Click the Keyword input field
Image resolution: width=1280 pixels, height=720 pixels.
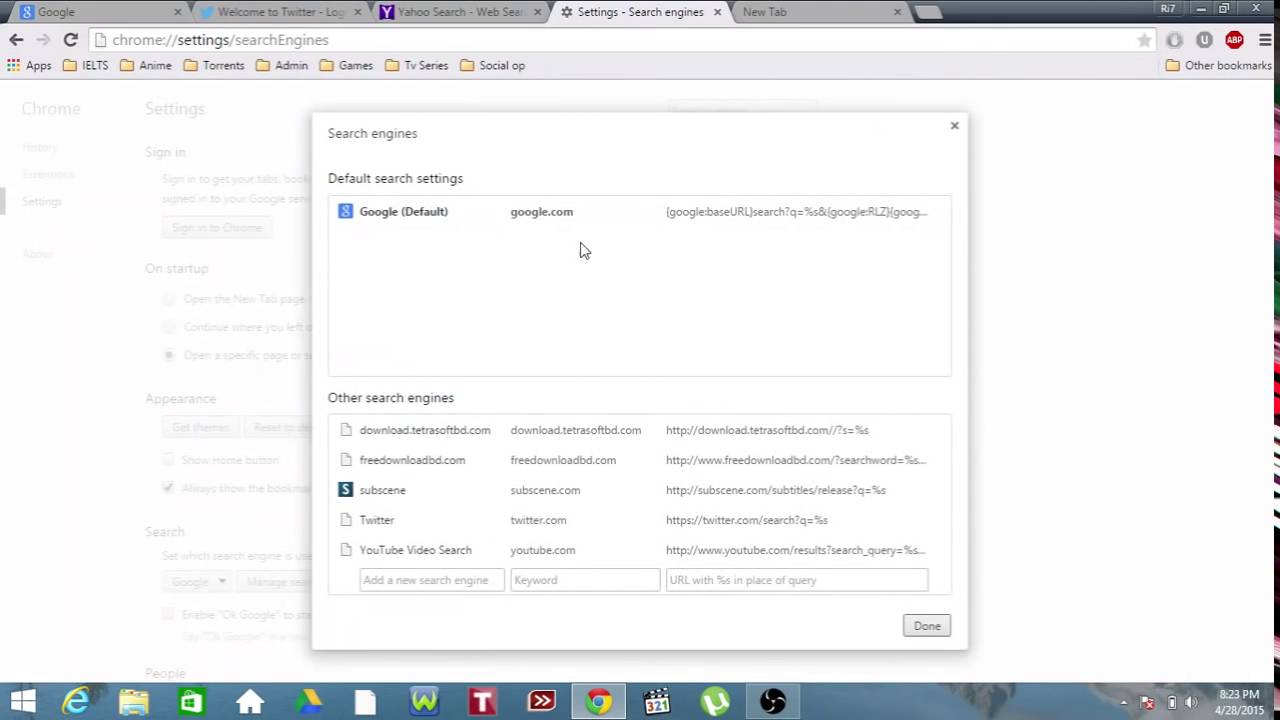click(x=585, y=580)
